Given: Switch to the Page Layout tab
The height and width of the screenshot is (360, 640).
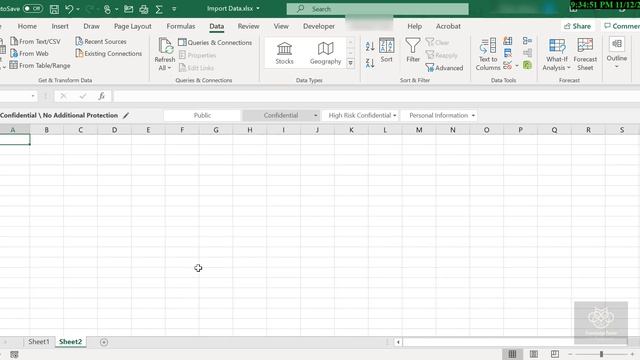Looking at the screenshot, I should [133, 26].
